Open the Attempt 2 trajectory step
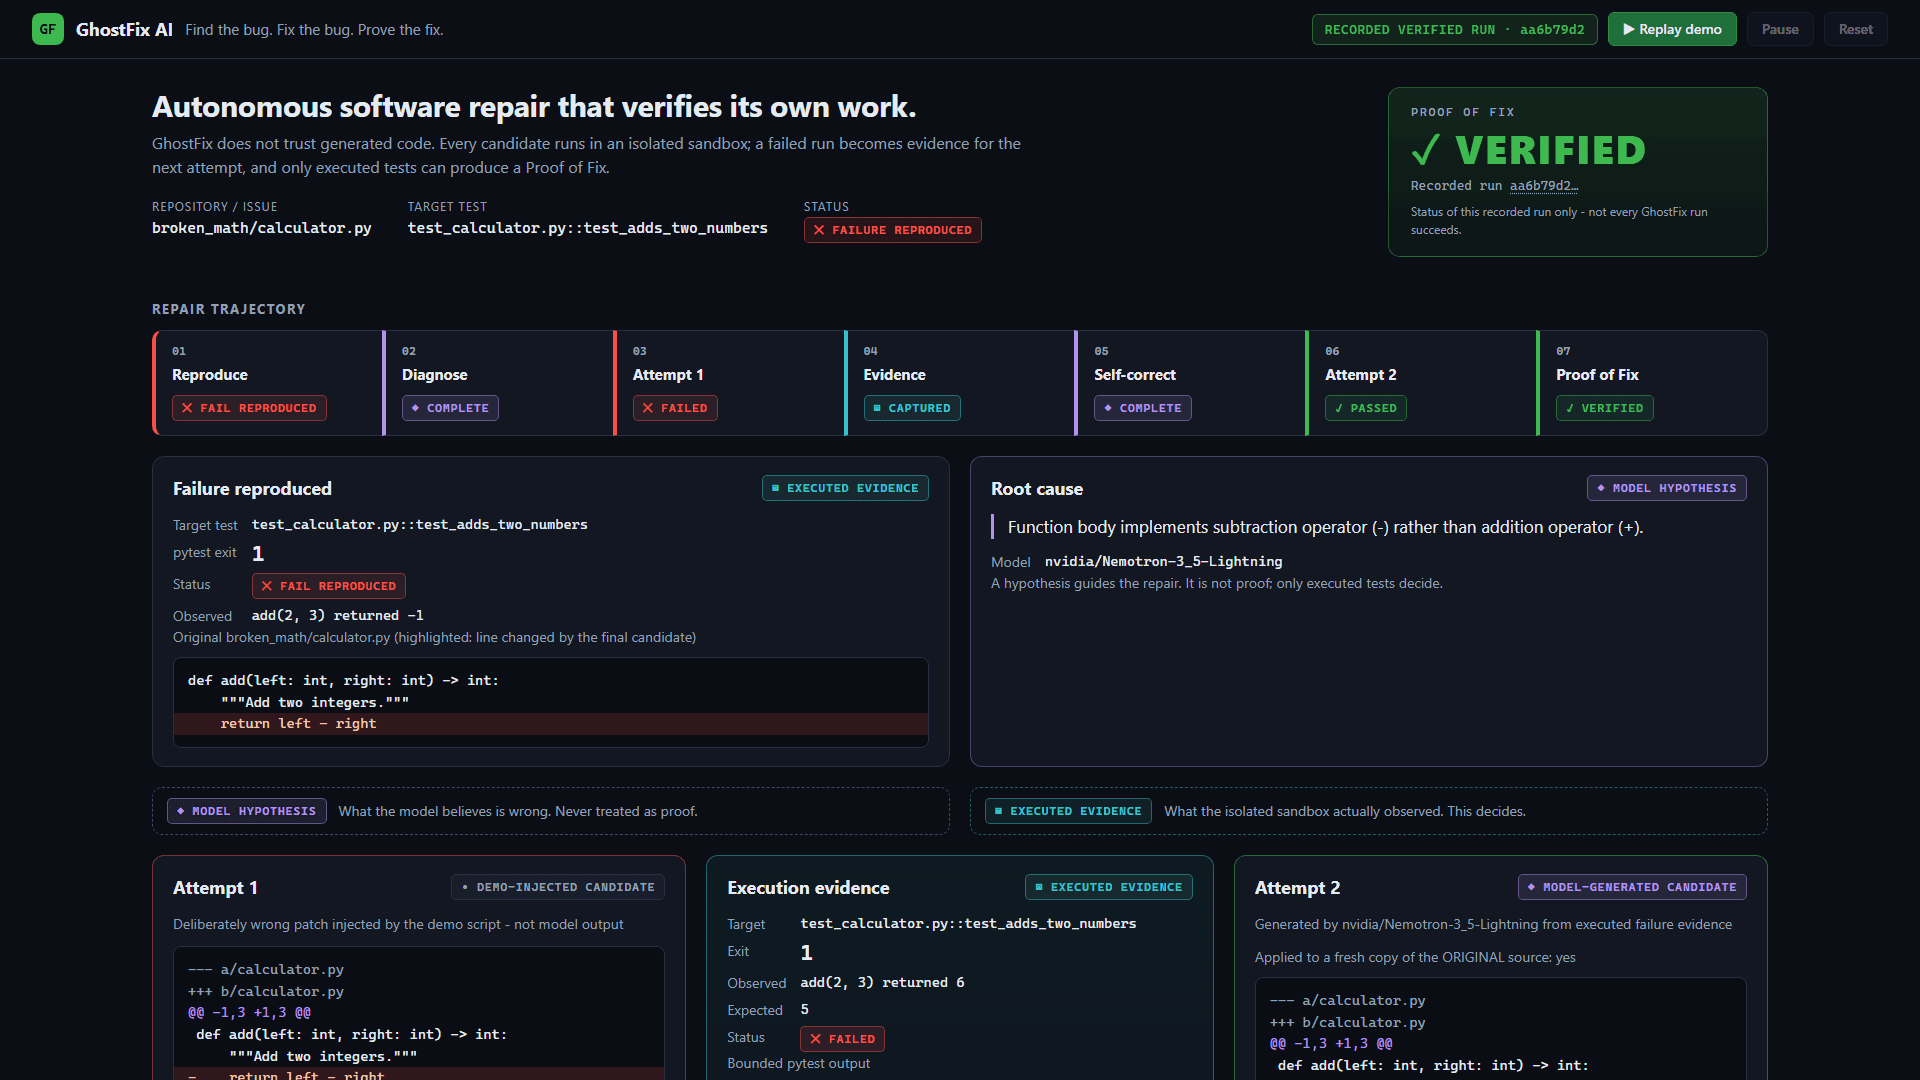 point(1422,383)
